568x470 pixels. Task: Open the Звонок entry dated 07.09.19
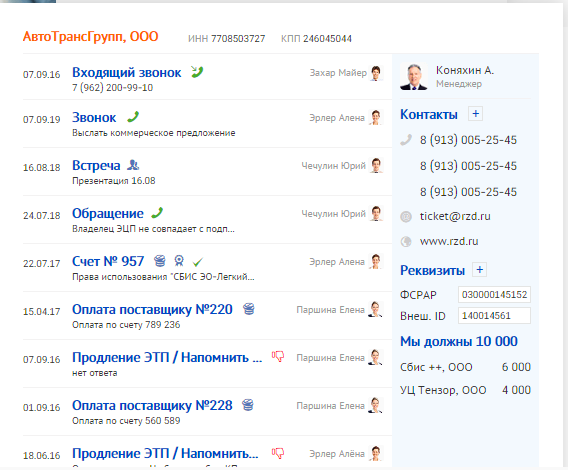pyautogui.click(x=94, y=117)
